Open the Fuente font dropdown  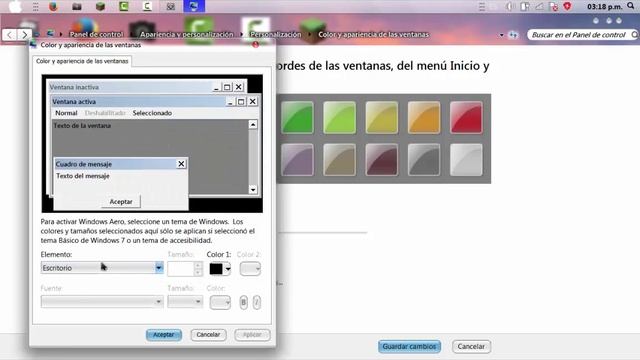tap(102, 302)
